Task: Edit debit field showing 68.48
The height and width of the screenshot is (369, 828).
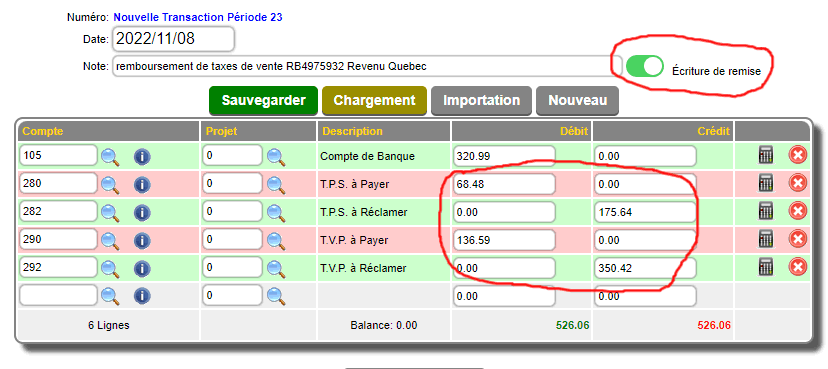Action: (x=504, y=185)
